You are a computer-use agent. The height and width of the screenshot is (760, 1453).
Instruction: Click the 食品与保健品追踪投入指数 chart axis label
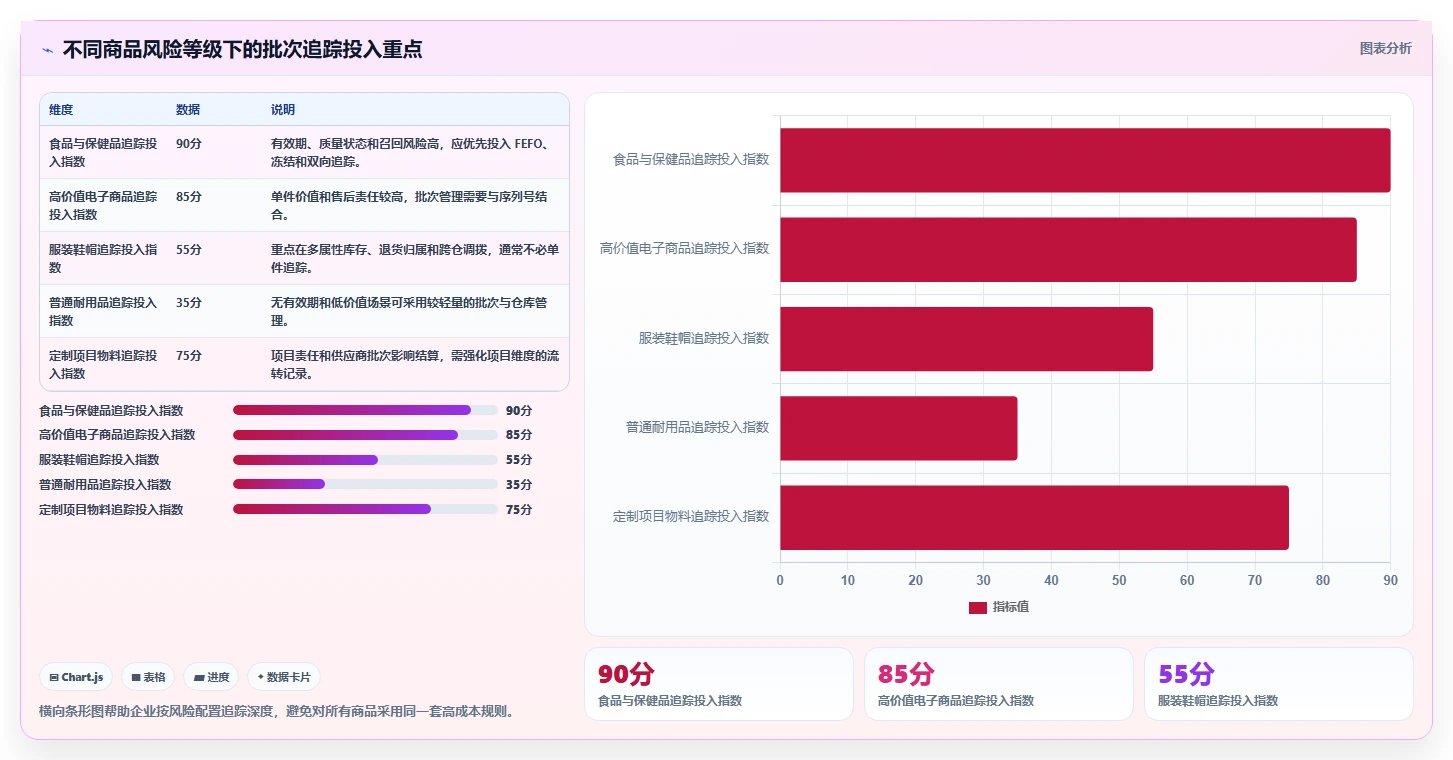coord(691,159)
